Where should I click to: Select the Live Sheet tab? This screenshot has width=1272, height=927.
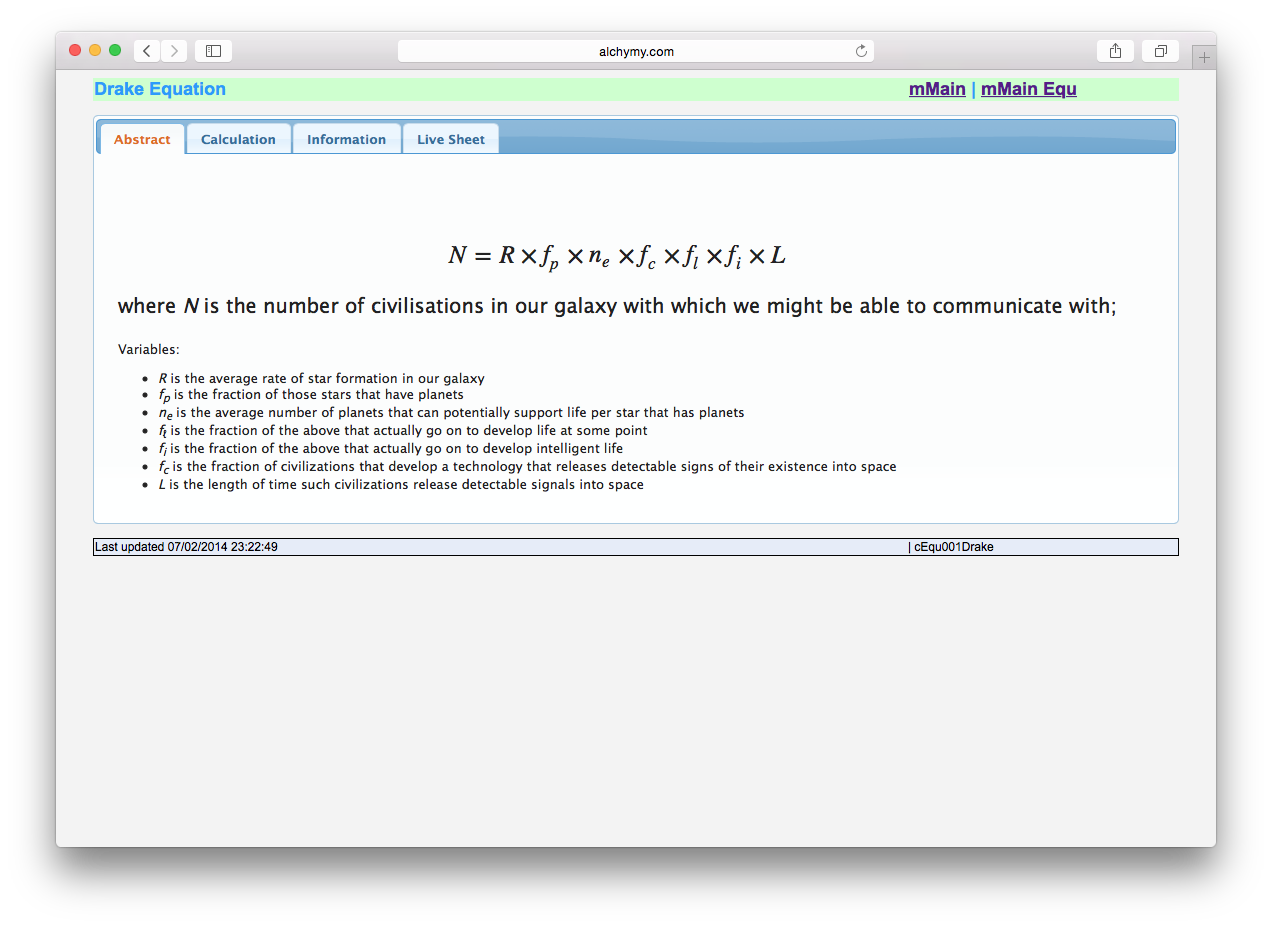click(x=450, y=138)
